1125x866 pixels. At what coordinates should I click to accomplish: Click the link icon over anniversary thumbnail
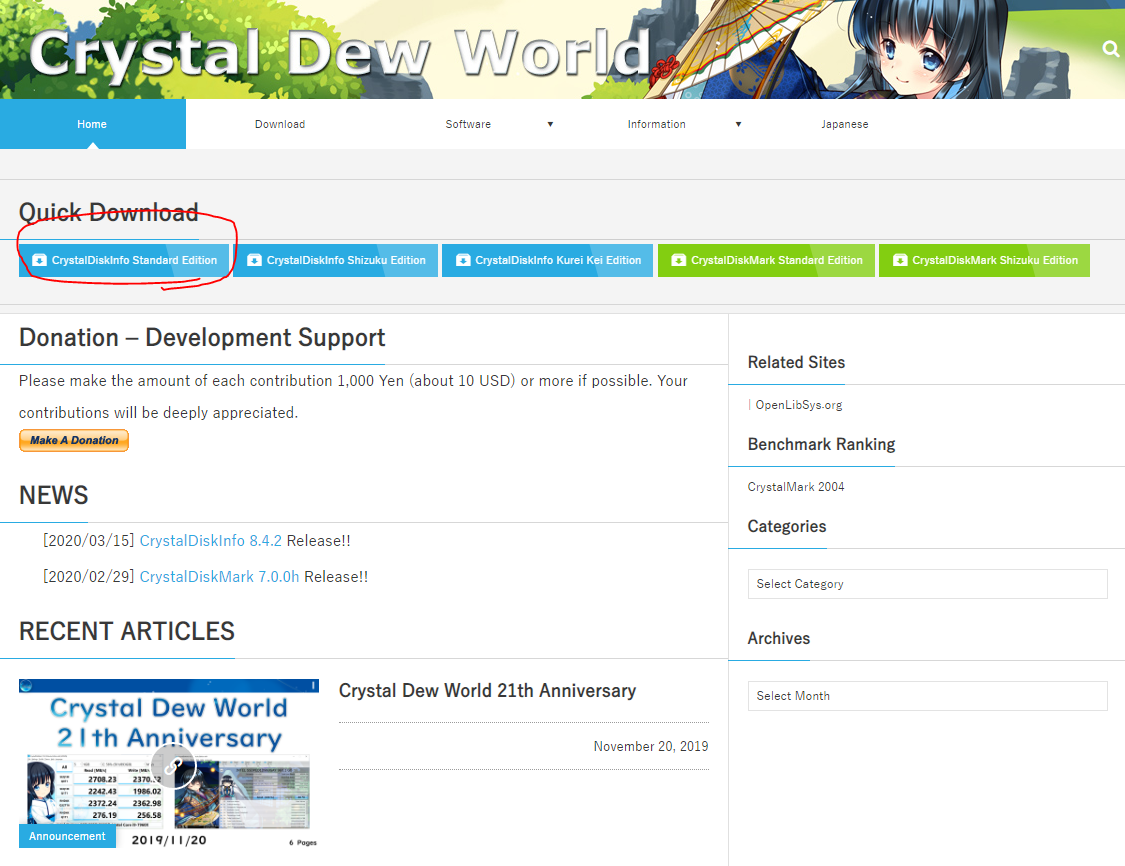pyautogui.click(x=173, y=766)
